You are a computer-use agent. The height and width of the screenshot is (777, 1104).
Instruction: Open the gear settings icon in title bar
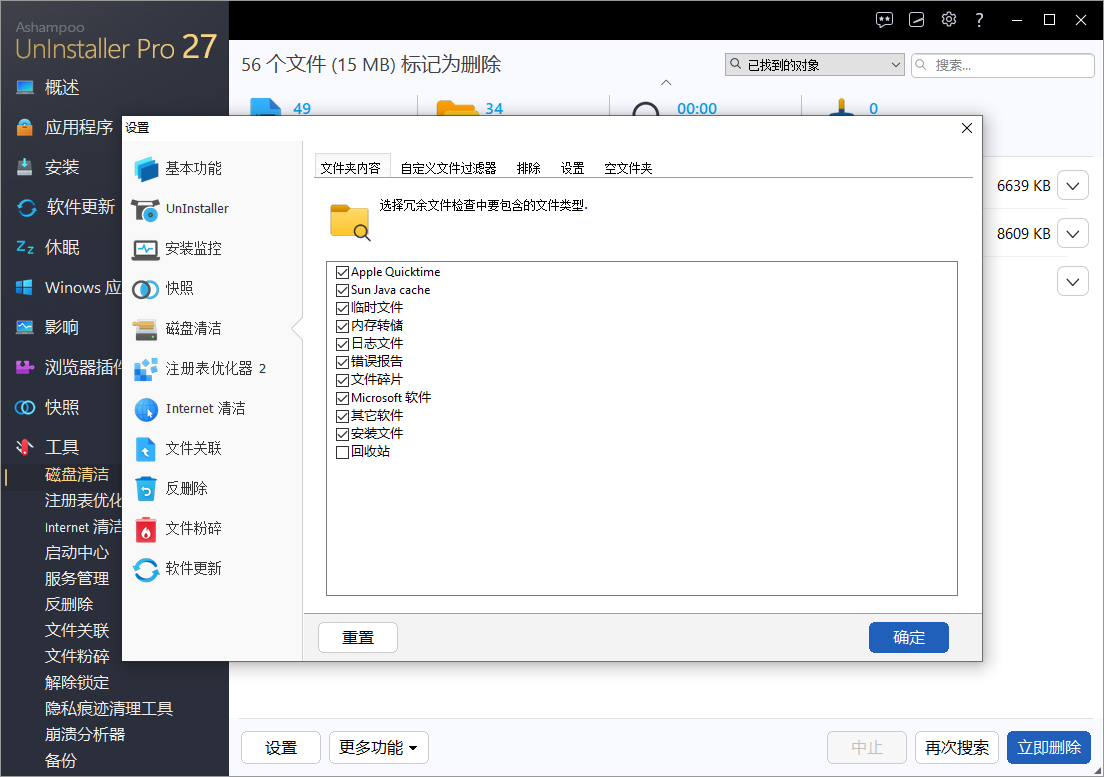coord(948,20)
